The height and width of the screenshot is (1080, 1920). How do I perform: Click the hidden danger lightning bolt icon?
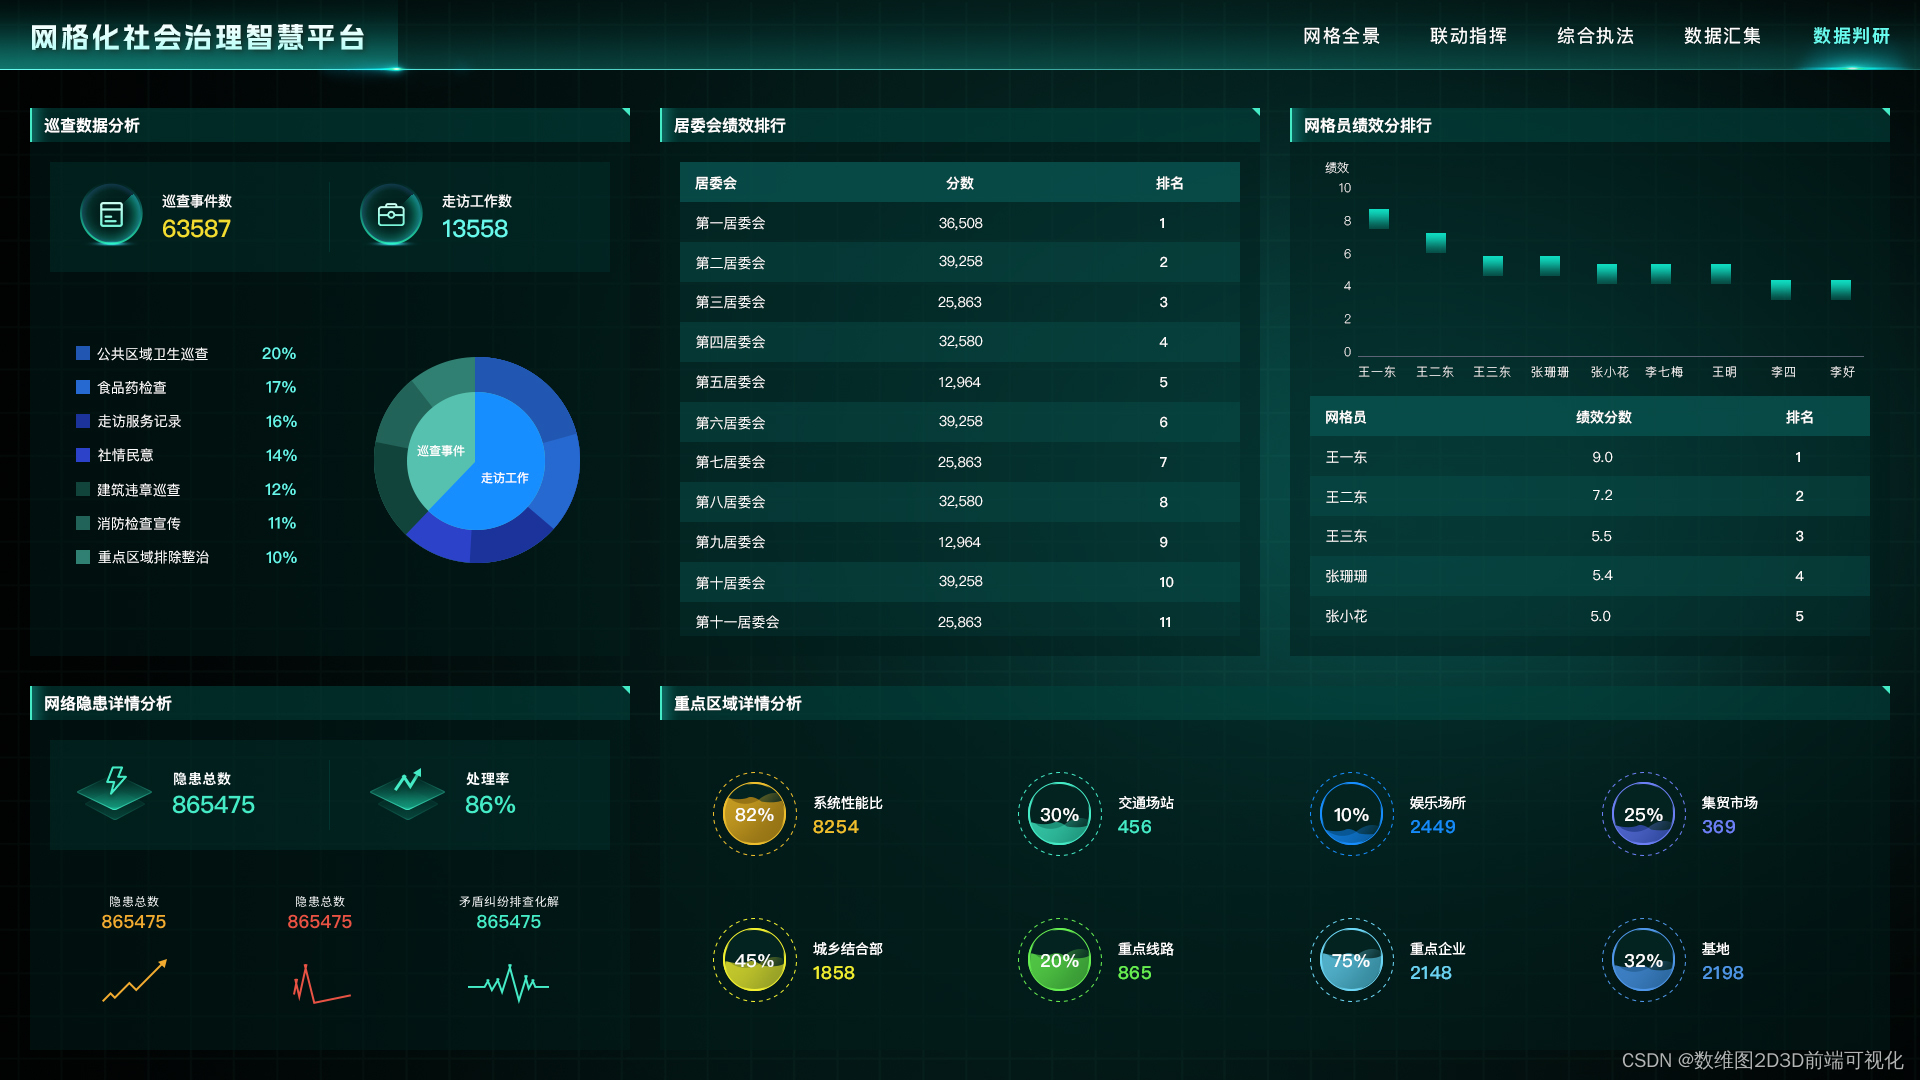115,782
